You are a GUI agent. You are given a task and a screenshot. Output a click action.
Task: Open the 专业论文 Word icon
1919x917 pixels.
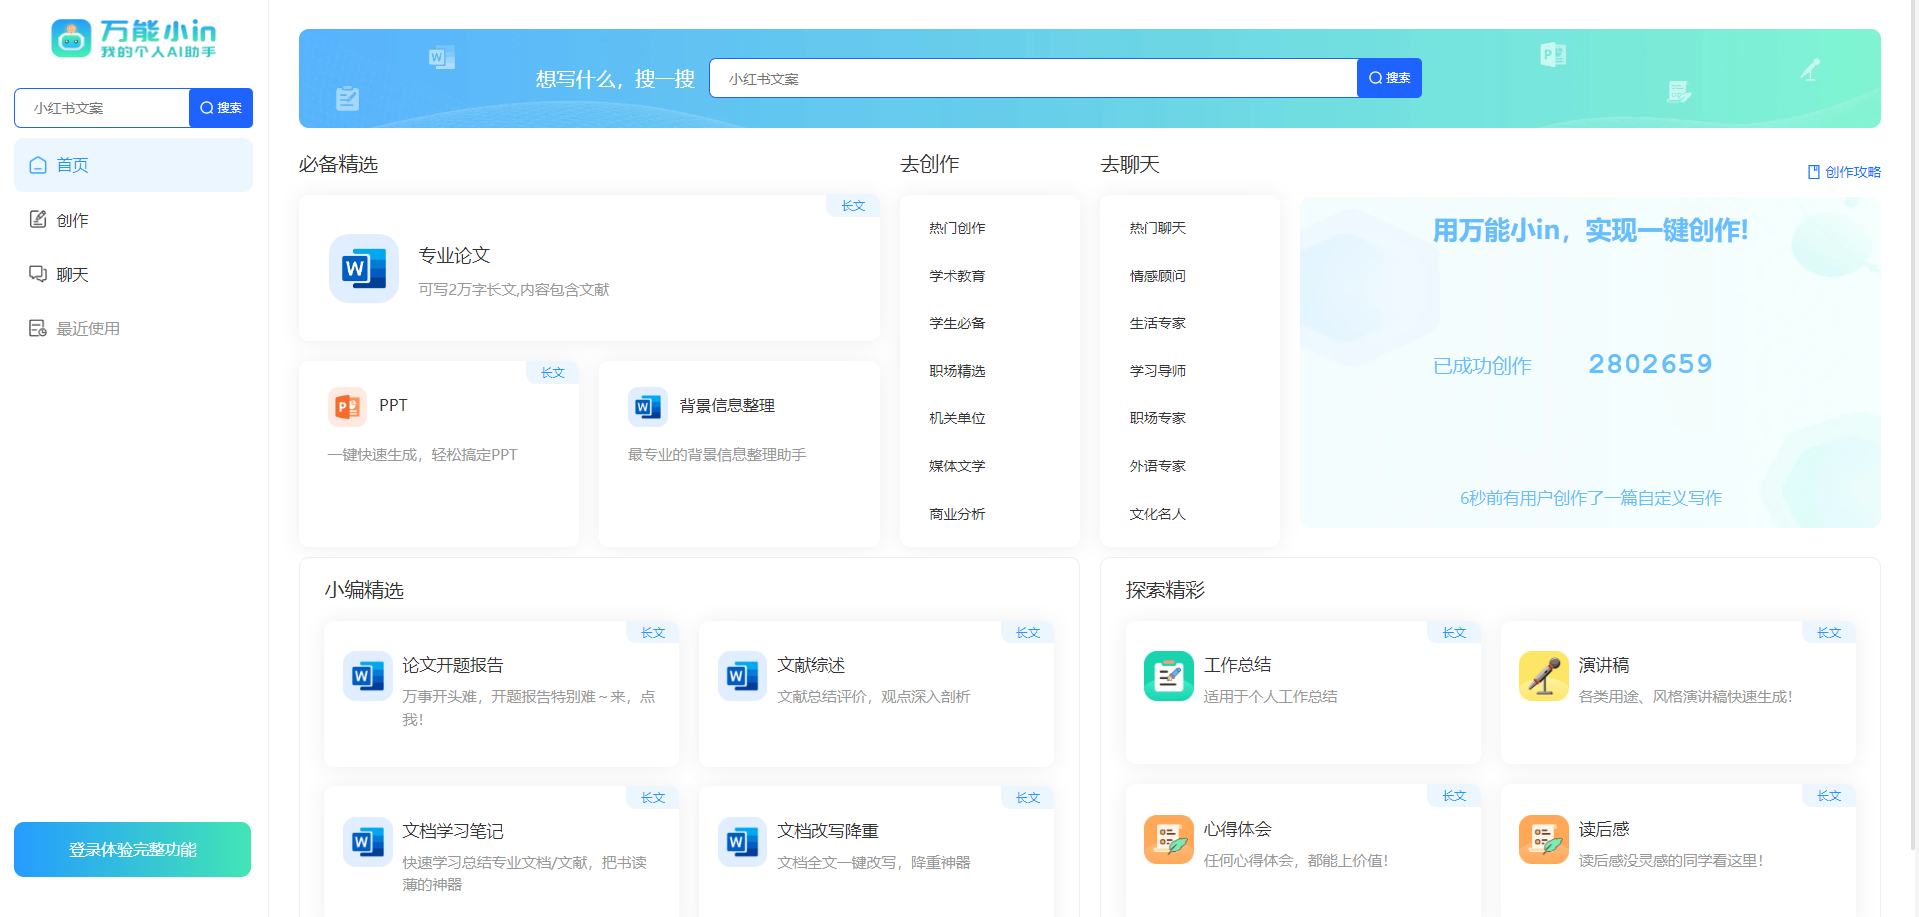tap(363, 268)
